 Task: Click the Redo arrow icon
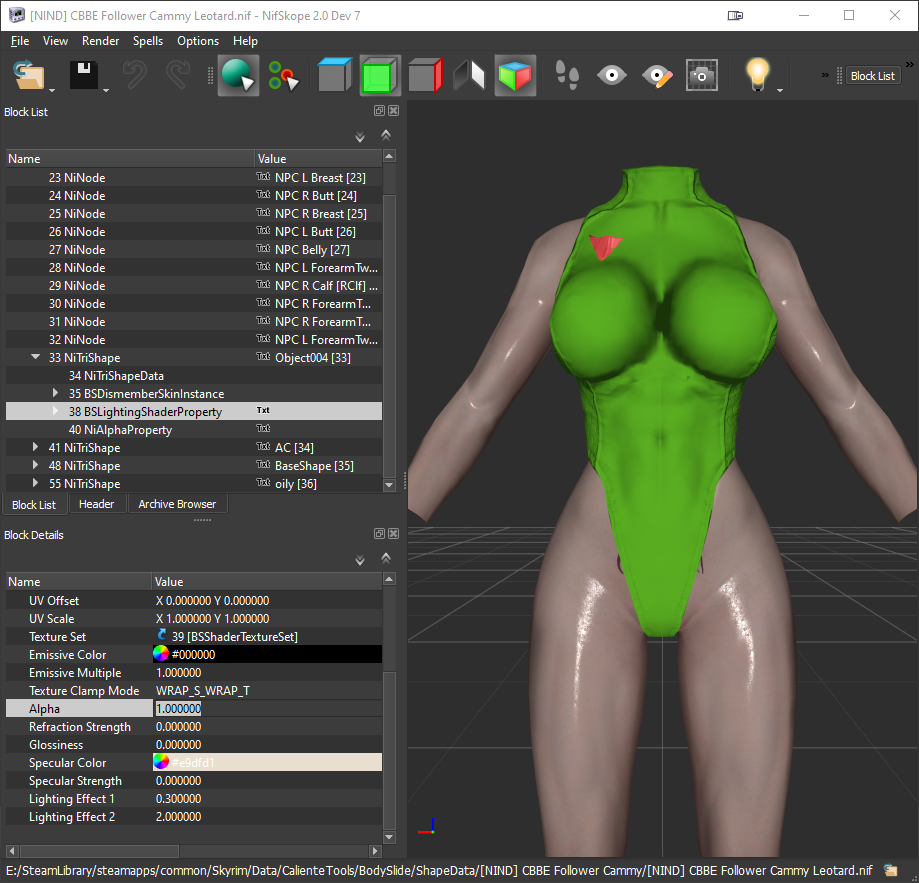tap(178, 75)
